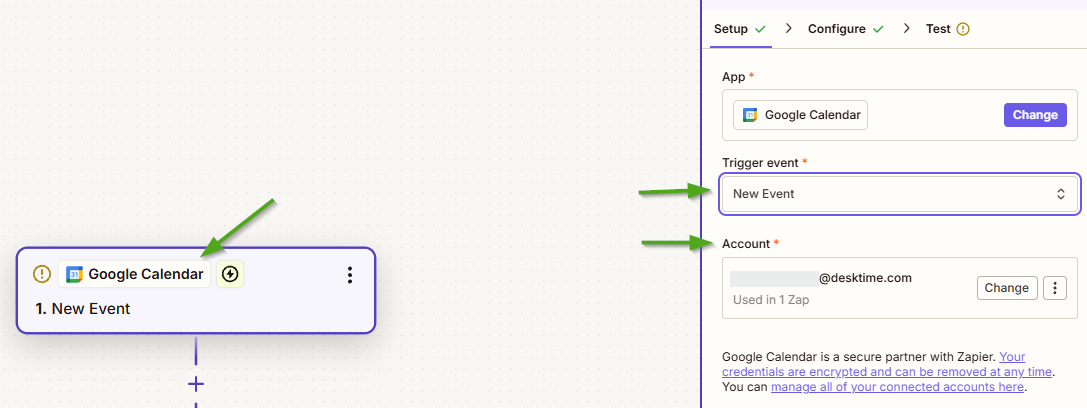This screenshot has height=408, width=1087.
Task: Click the chevron between Setup and Configure
Action: [788, 29]
